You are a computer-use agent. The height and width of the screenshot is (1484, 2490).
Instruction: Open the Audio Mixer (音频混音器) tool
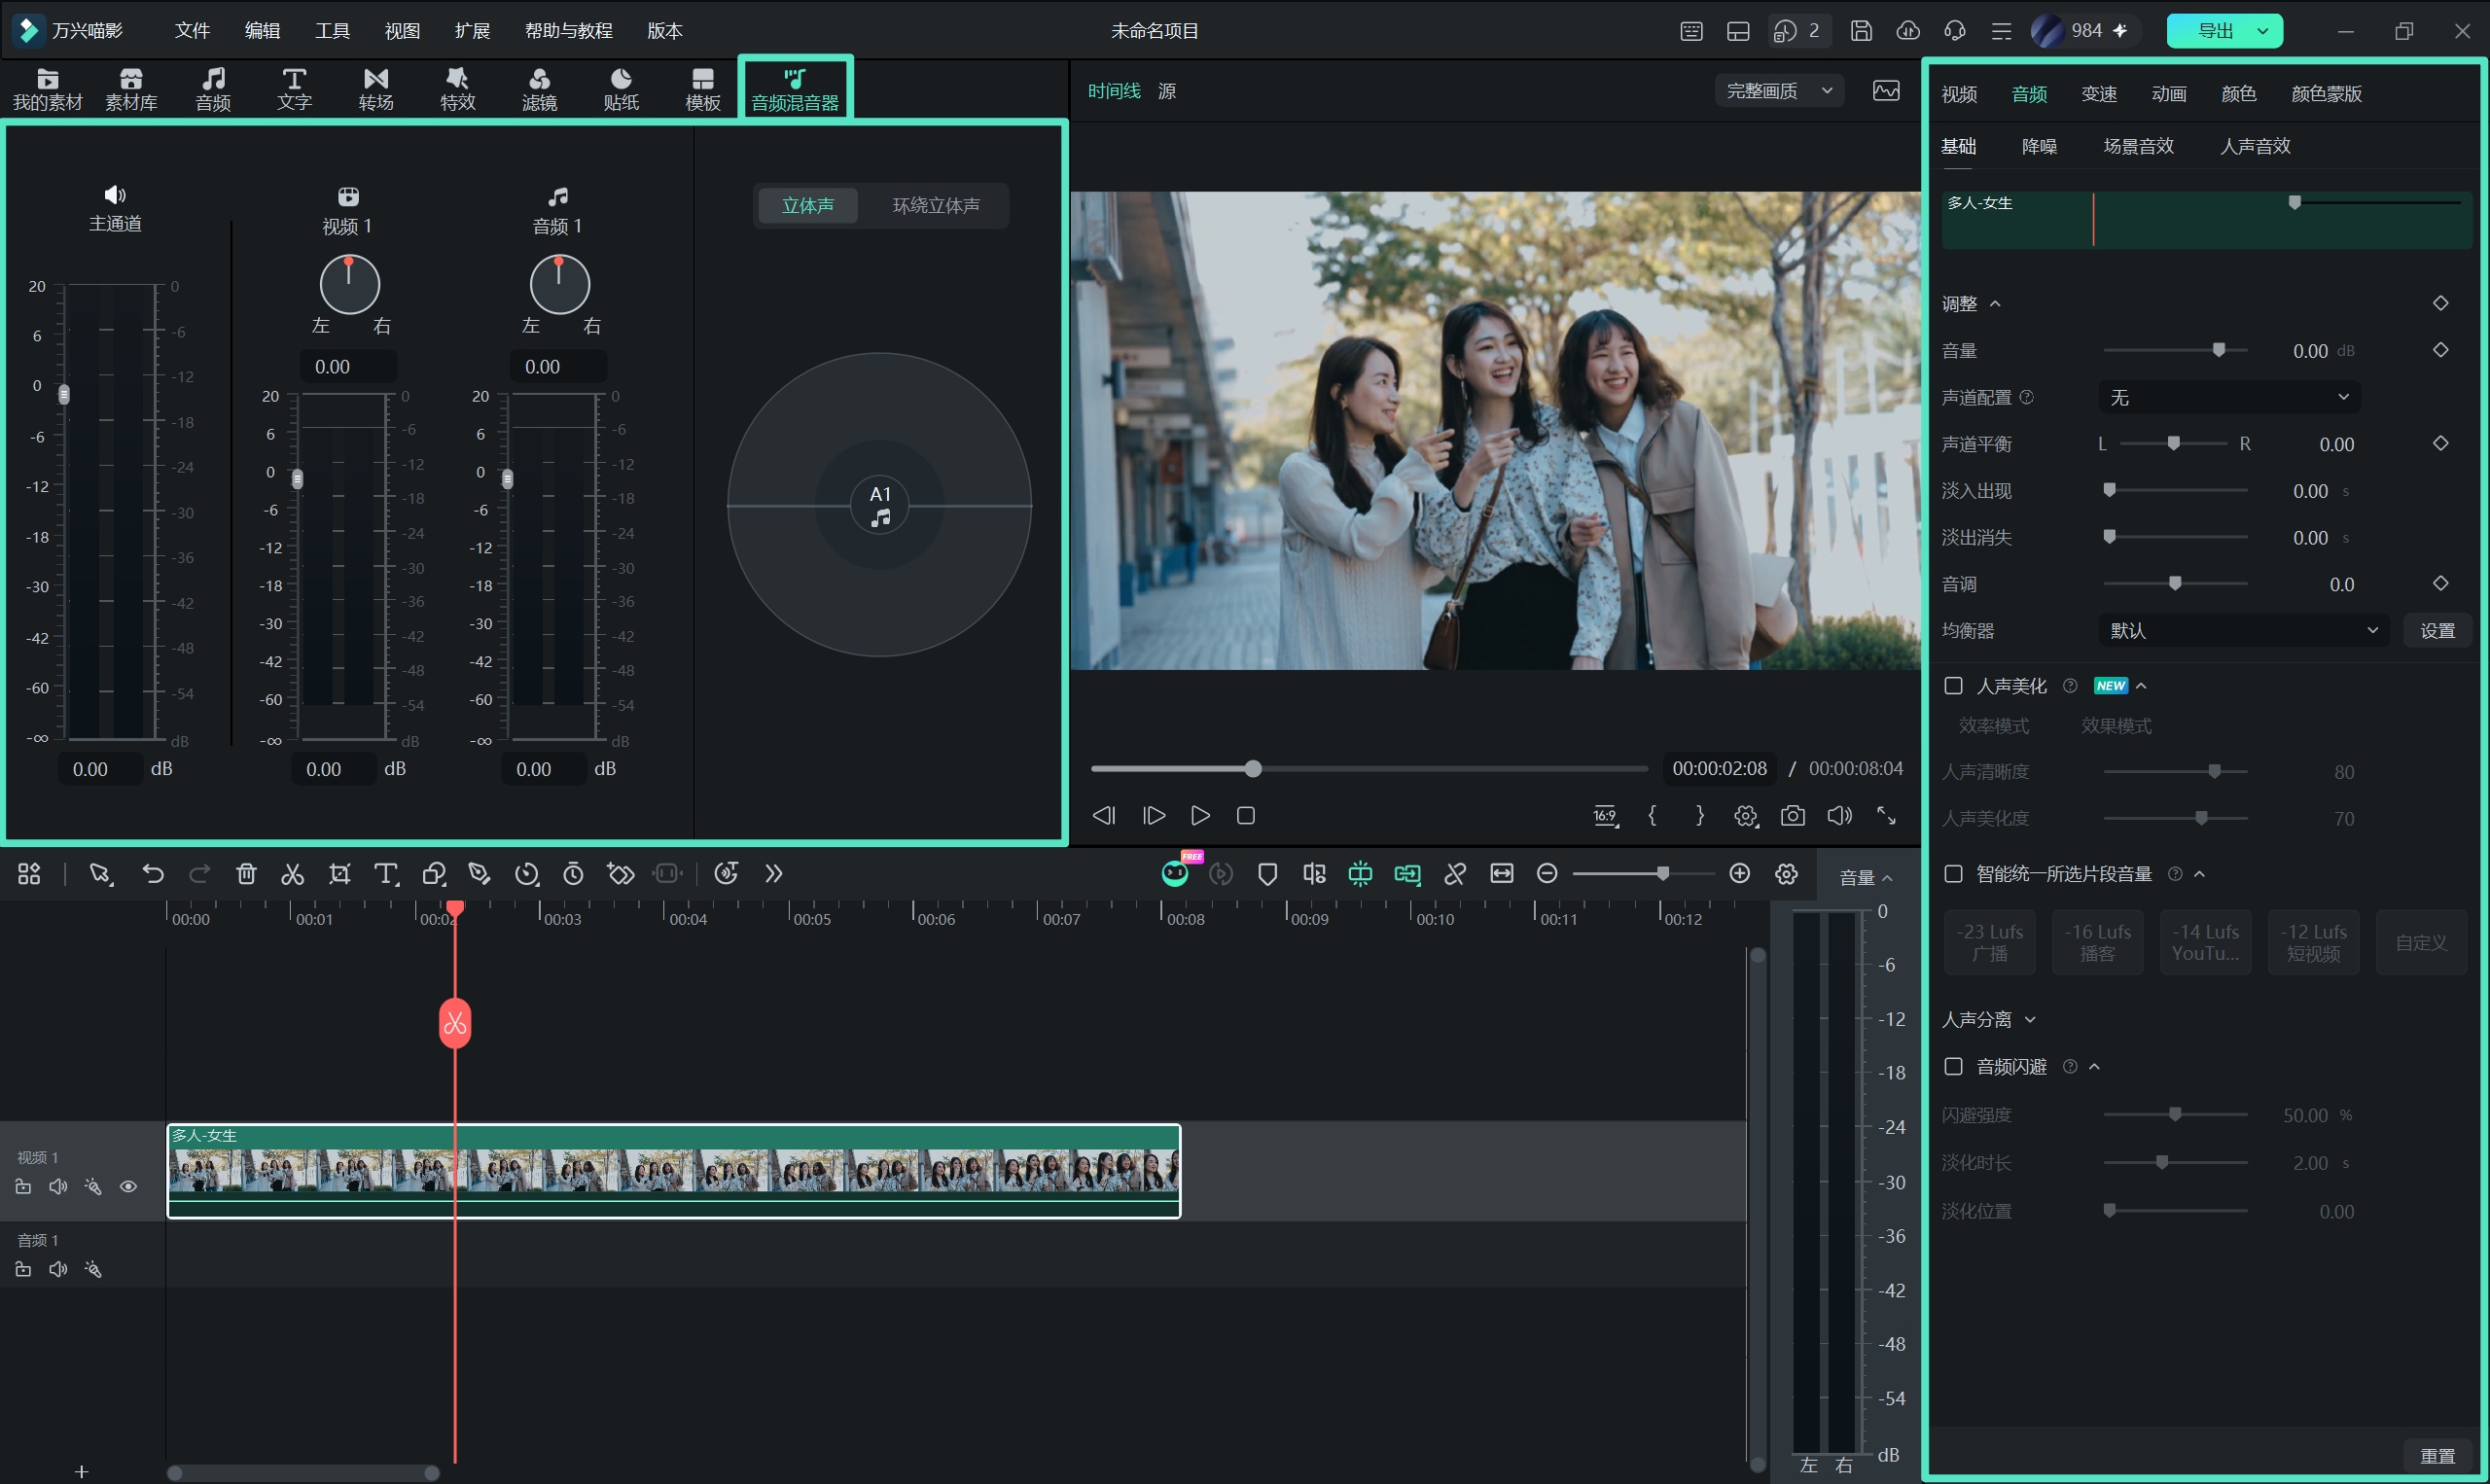pos(795,89)
